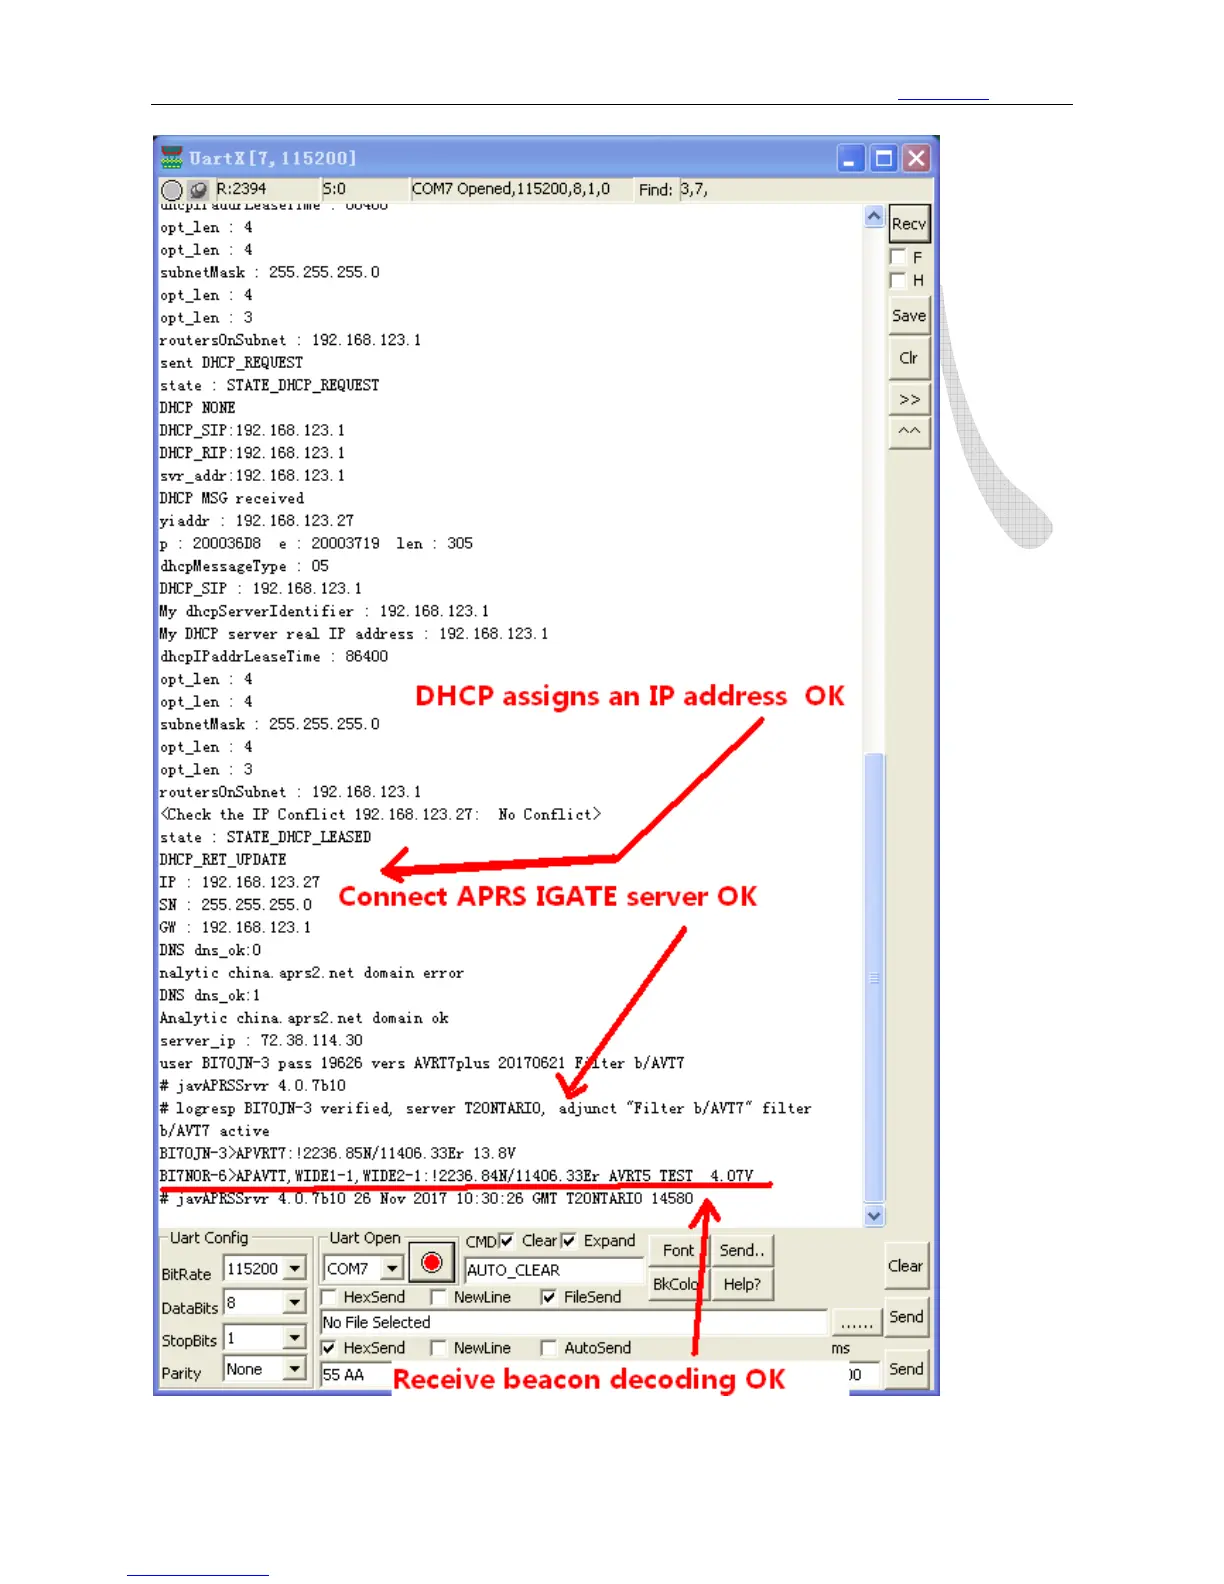Viewport: 1224px width, 1584px height.
Task: Click the log line 'DHCP_RET_UPDATE'
Action: [x=223, y=860]
